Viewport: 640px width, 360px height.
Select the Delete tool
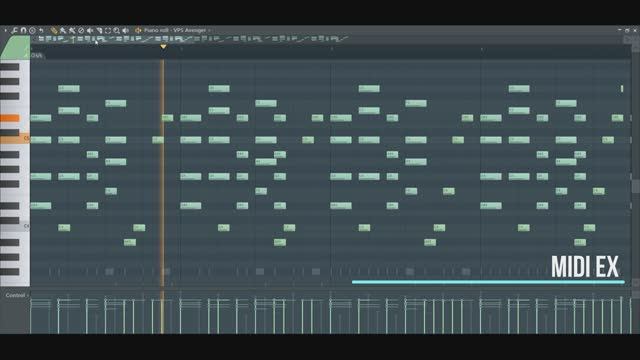[x=81, y=30]
